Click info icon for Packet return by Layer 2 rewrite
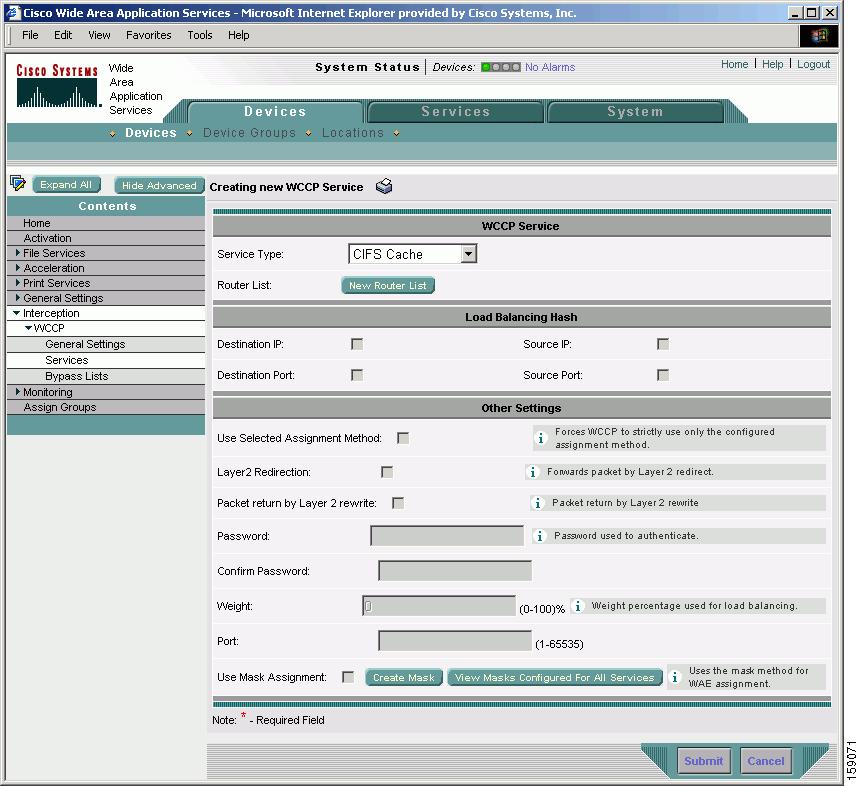 coord(538,503)
